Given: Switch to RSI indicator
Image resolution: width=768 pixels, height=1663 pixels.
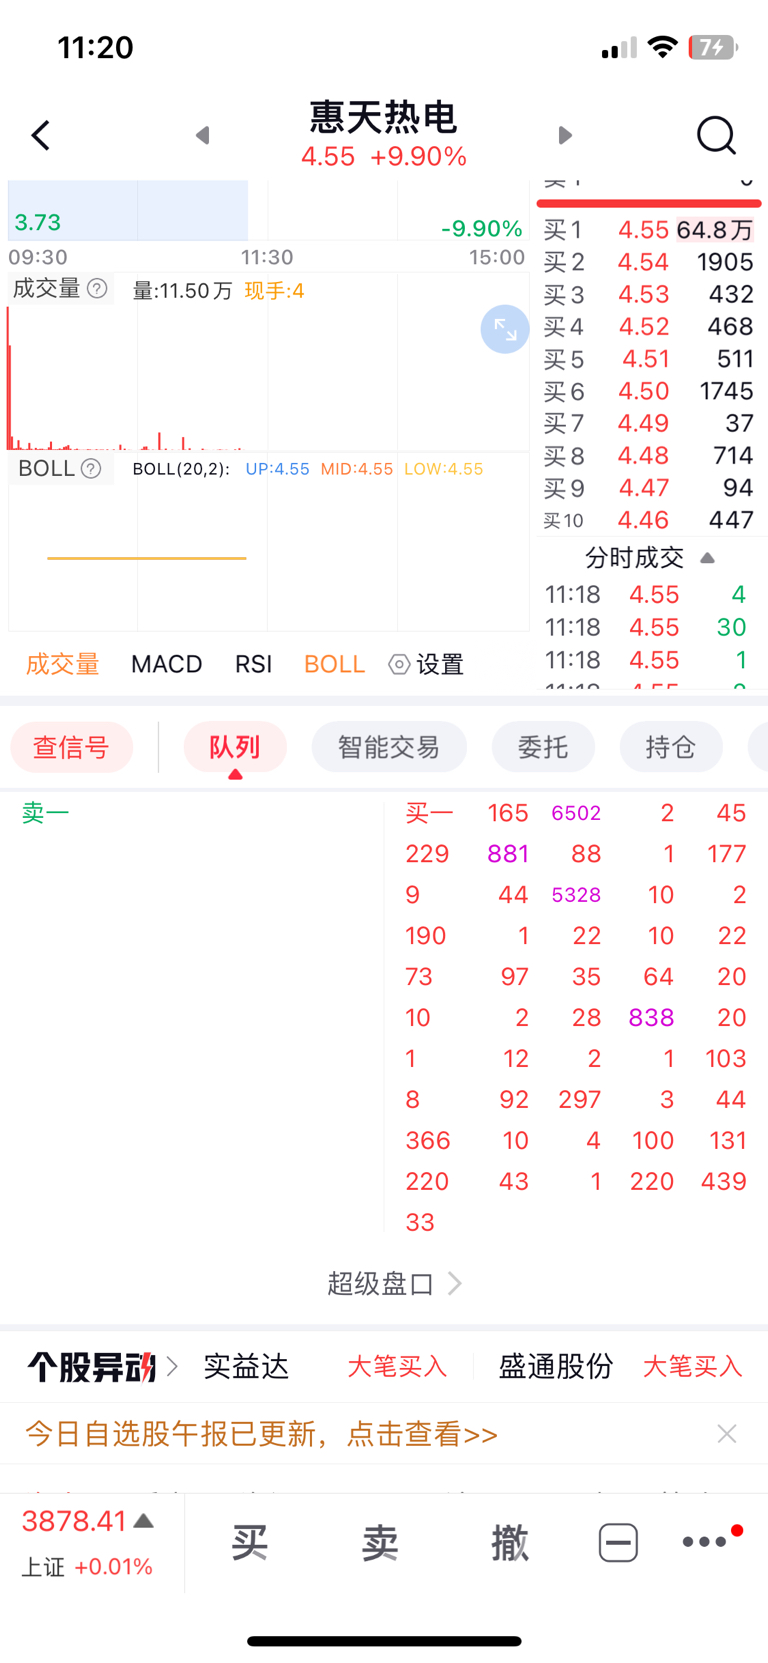Looking at the screenshot, I should click(253, 664).
